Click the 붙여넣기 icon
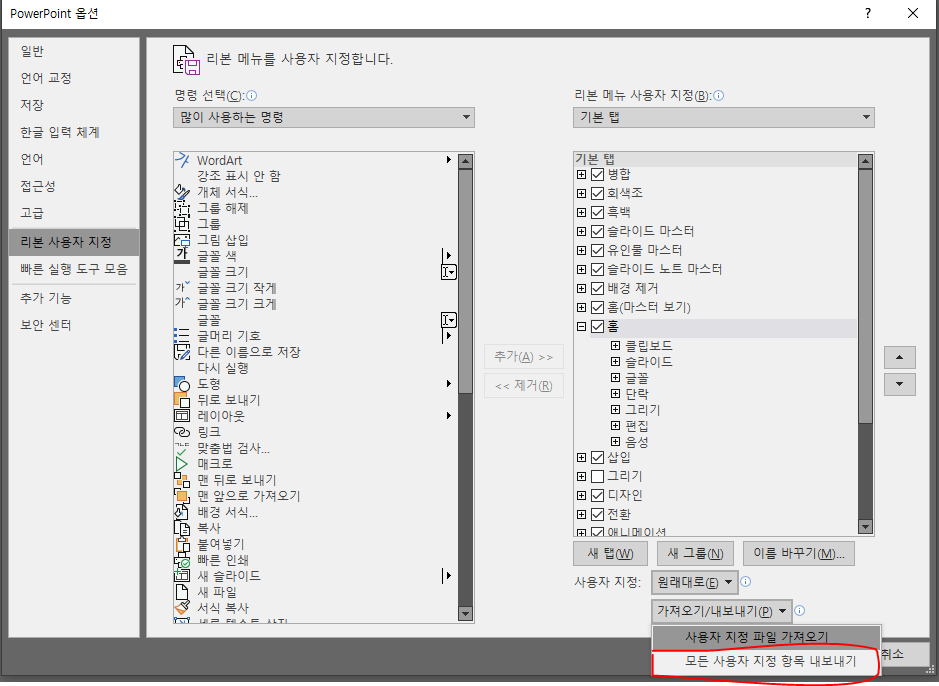 (182, 544)
